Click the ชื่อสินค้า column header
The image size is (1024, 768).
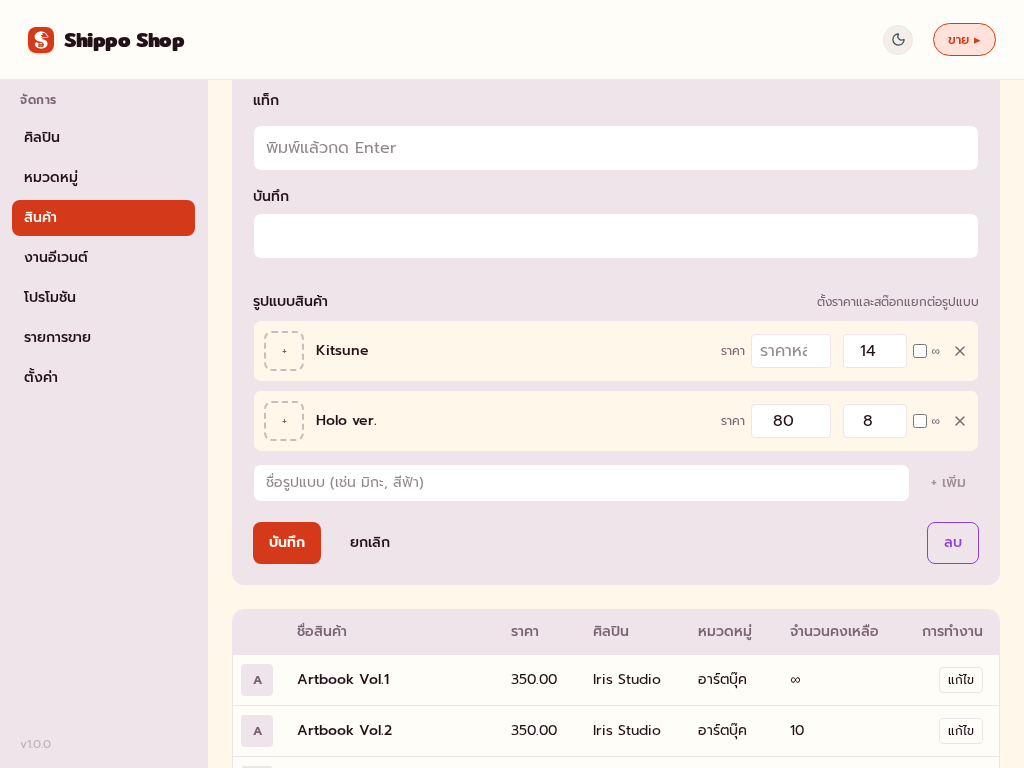pyautogui.click(x=321, y=632)
